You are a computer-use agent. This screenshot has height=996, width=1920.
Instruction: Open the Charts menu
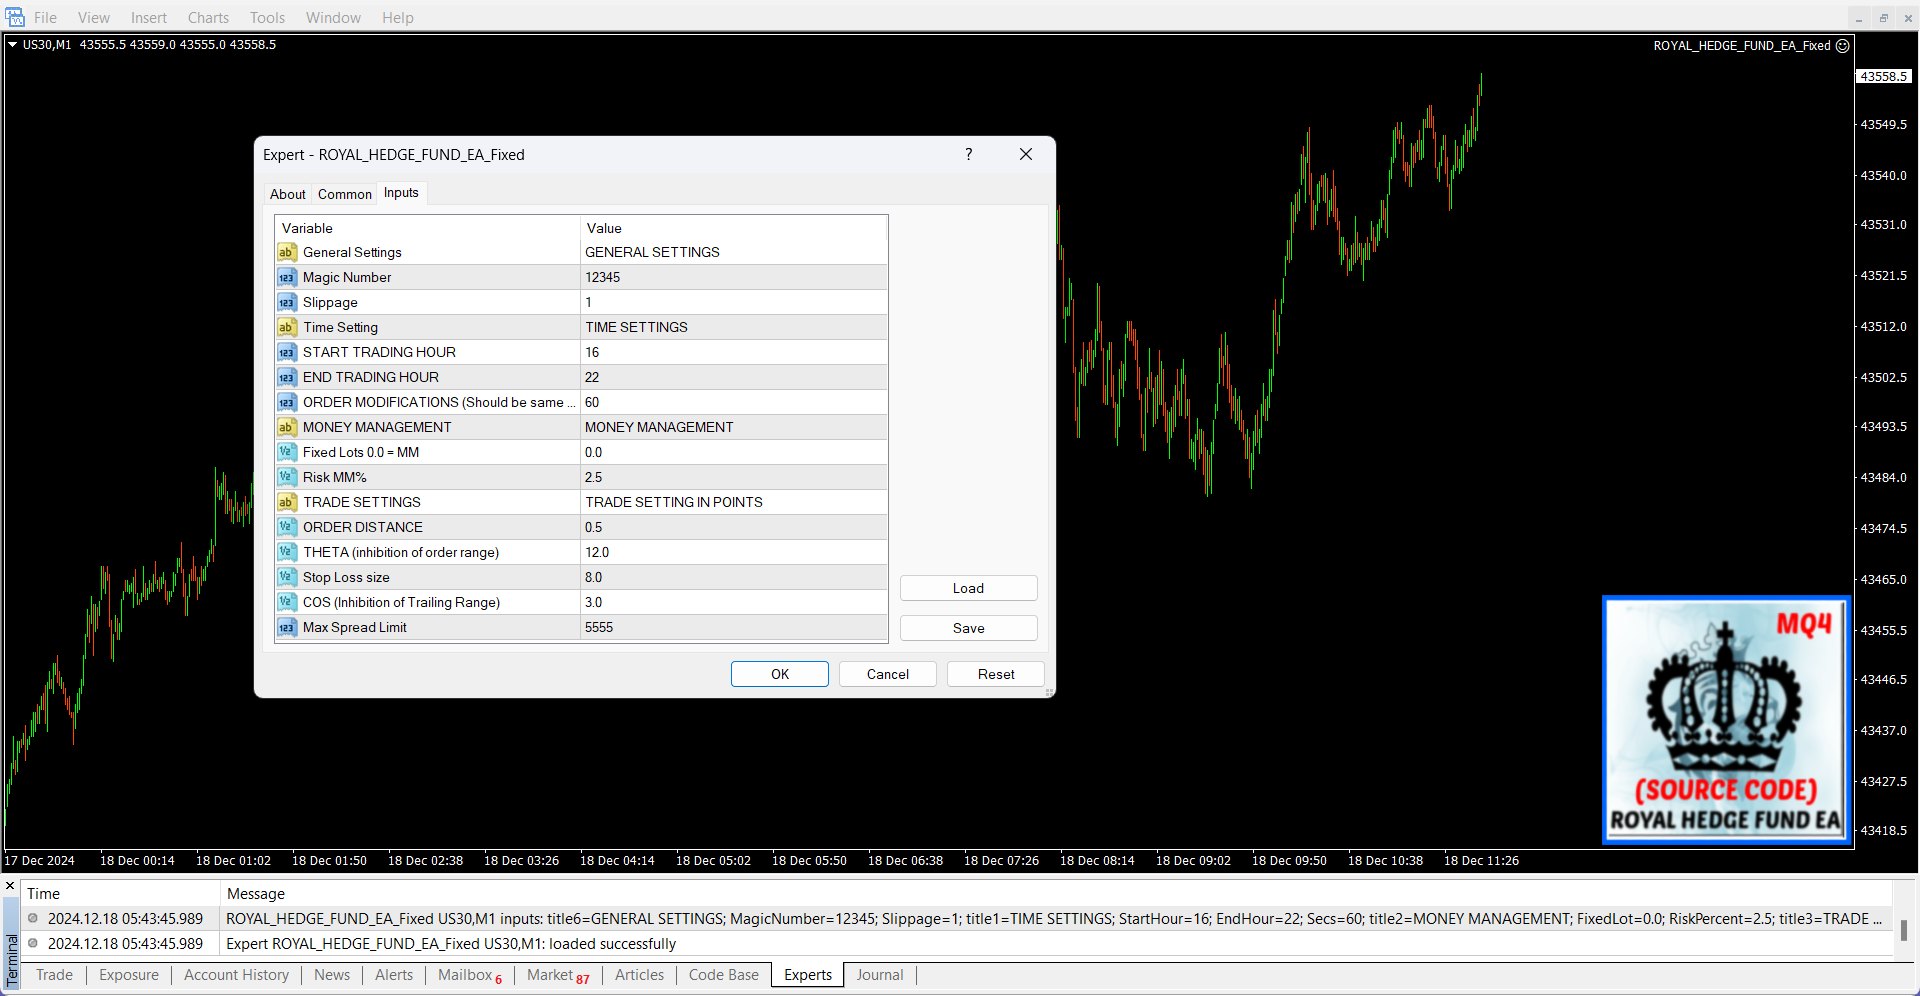click(x=208, y=18)
